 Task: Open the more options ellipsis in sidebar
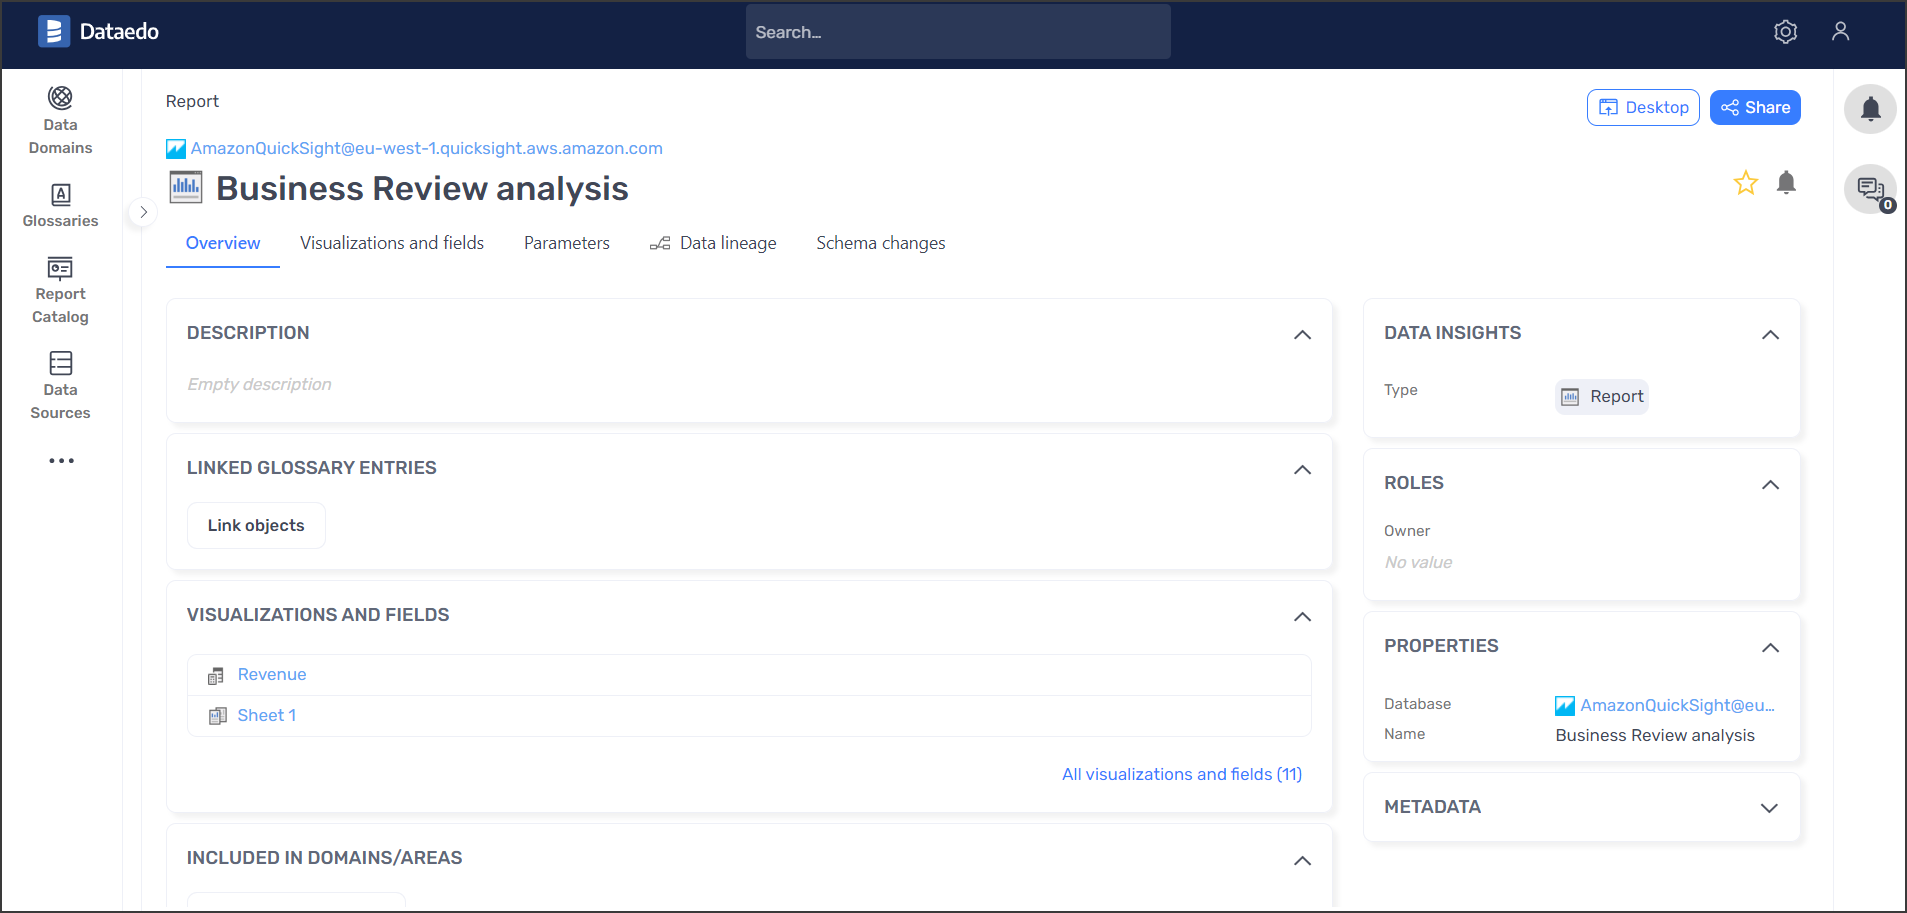click(x=61, y=461)
